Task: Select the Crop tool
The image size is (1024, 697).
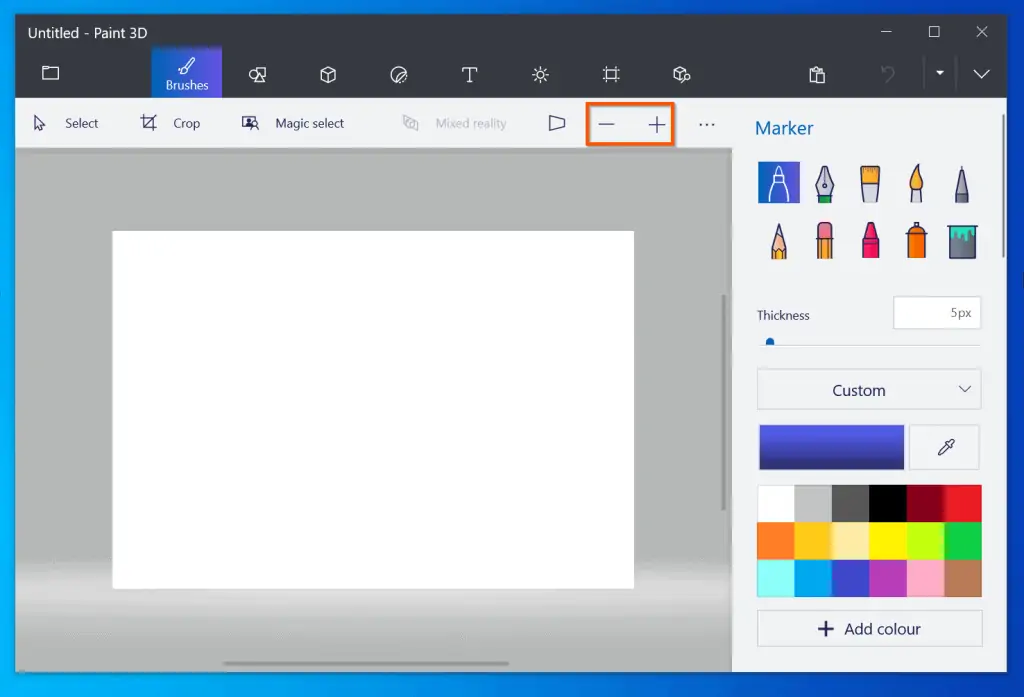Action: [171, 123]
